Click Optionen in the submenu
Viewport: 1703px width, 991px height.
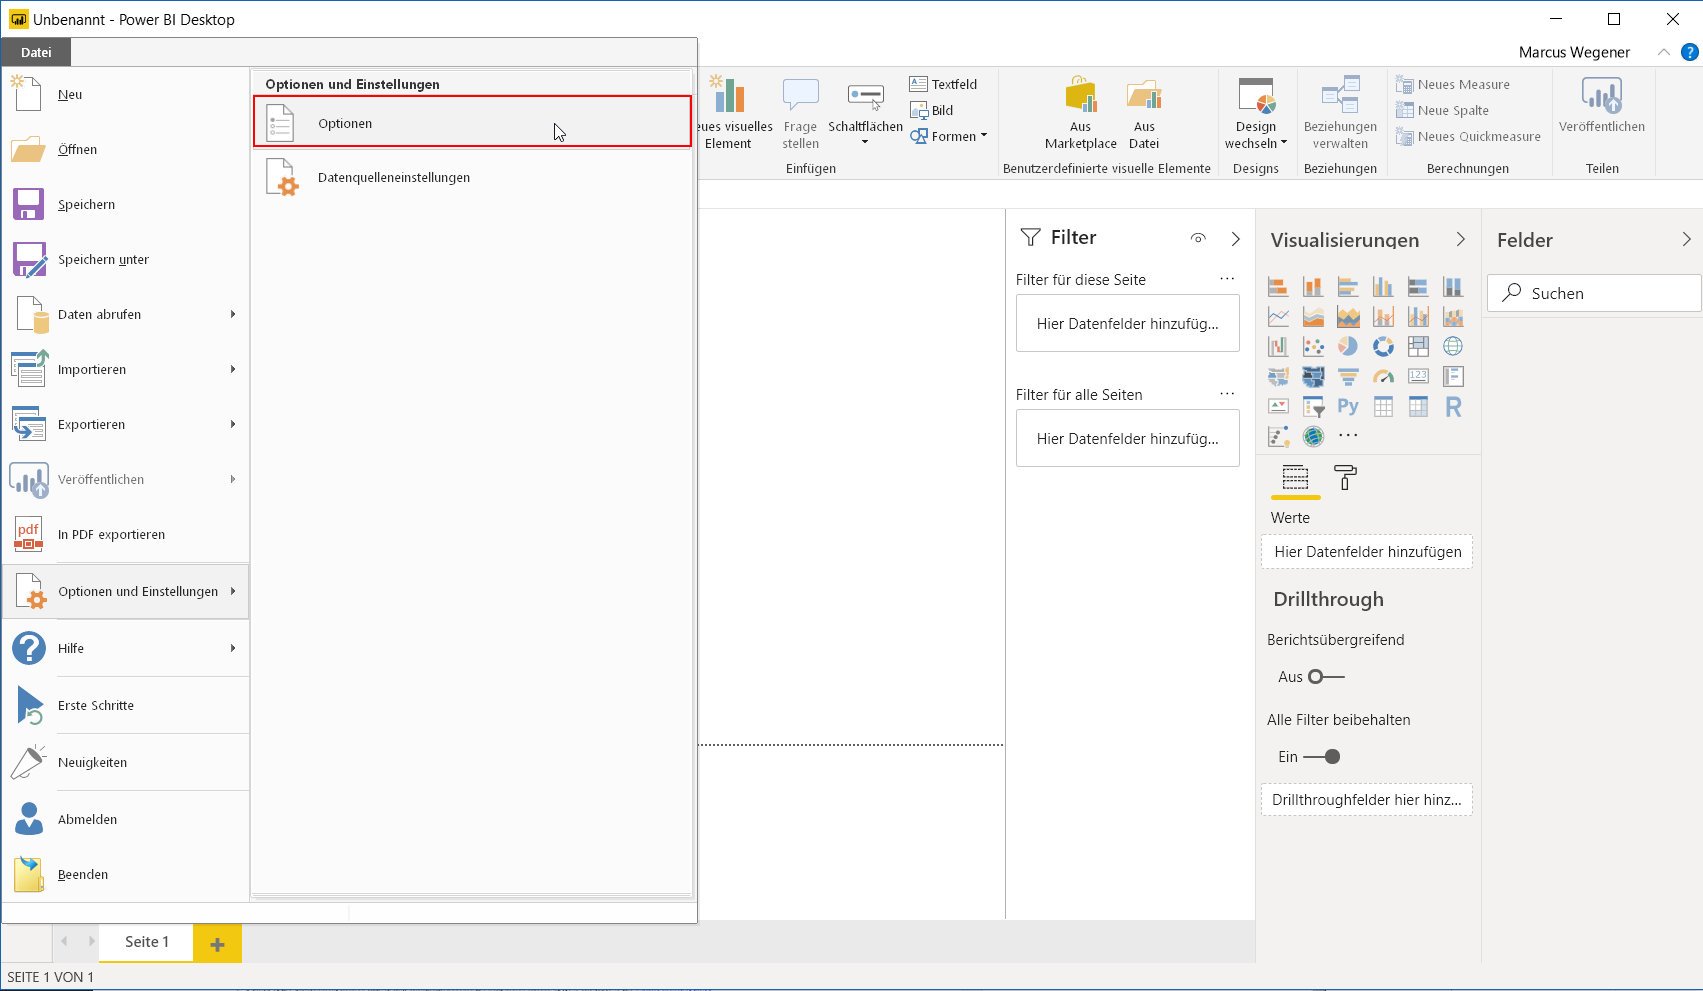tap(472, 122)
